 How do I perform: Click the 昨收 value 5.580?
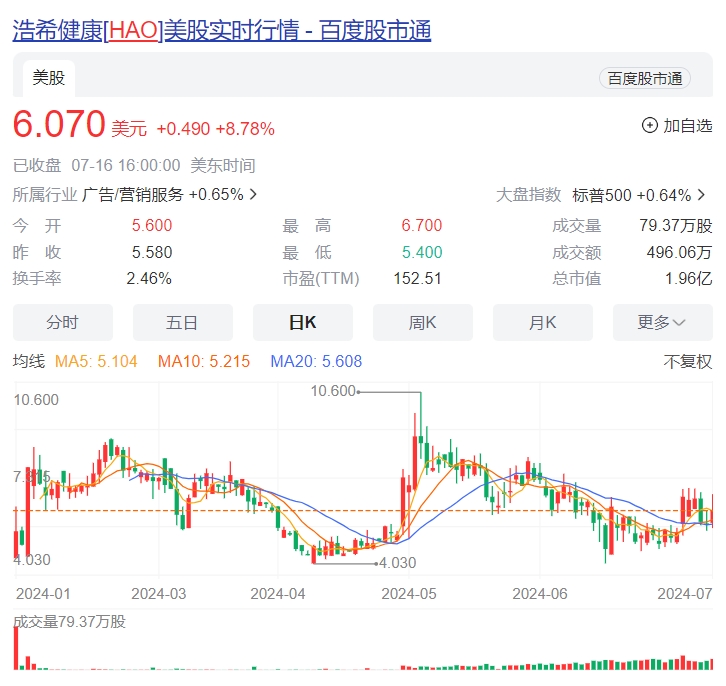click(x=152, y=252)
